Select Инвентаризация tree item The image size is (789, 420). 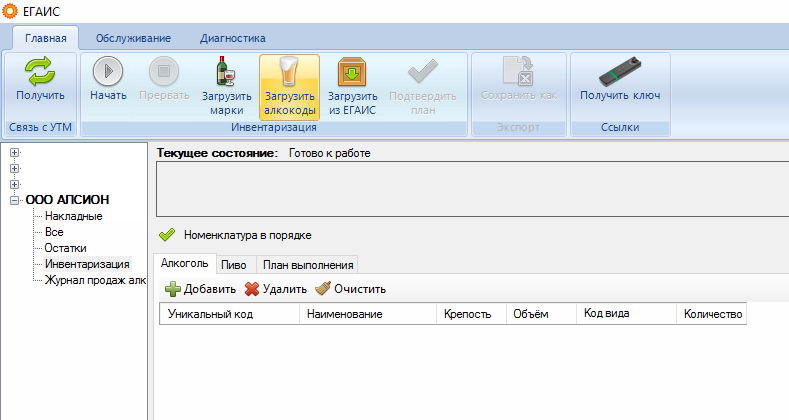87,264
